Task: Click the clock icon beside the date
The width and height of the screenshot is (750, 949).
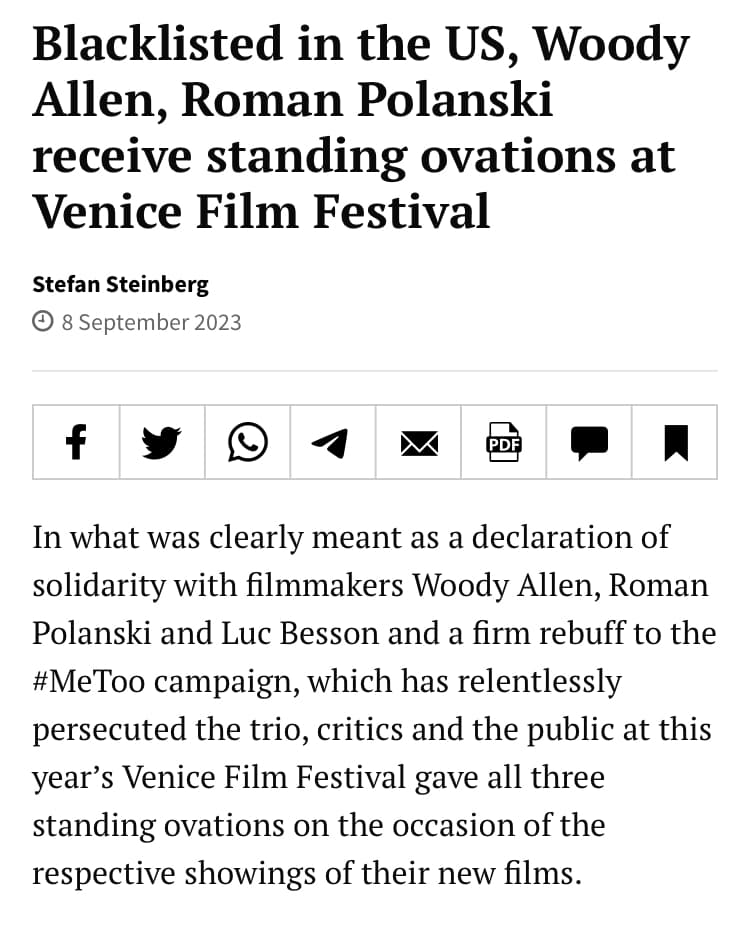Action: point(43,321)
